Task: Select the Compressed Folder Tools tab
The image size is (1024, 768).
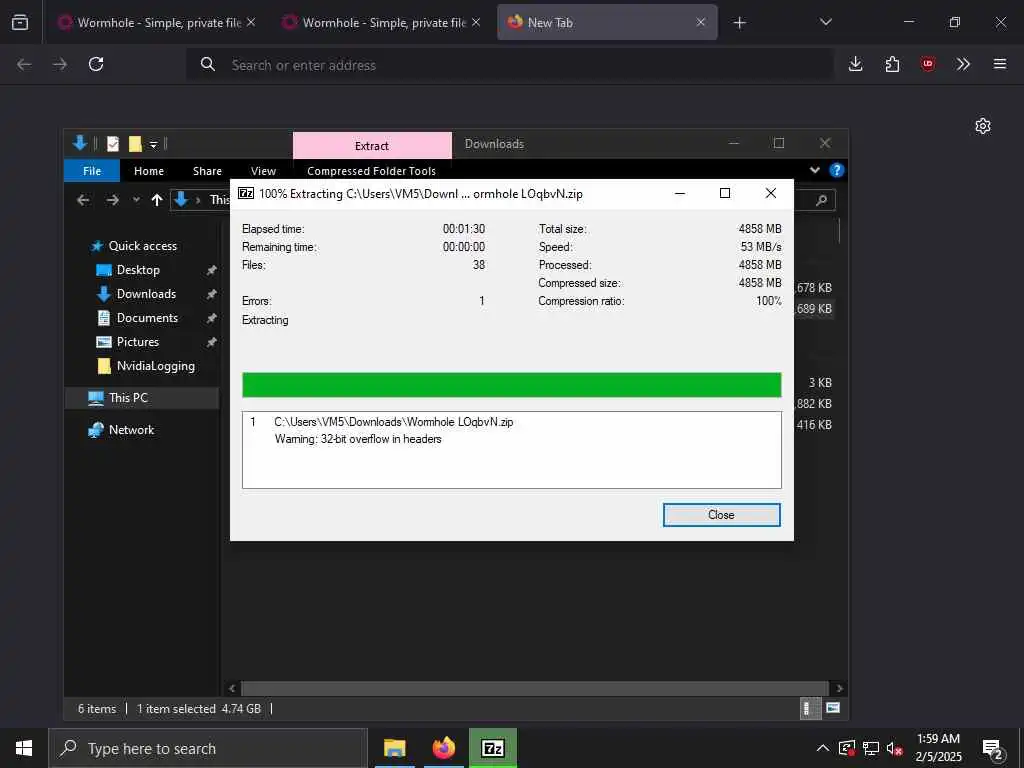Action: tap(372, 171)
